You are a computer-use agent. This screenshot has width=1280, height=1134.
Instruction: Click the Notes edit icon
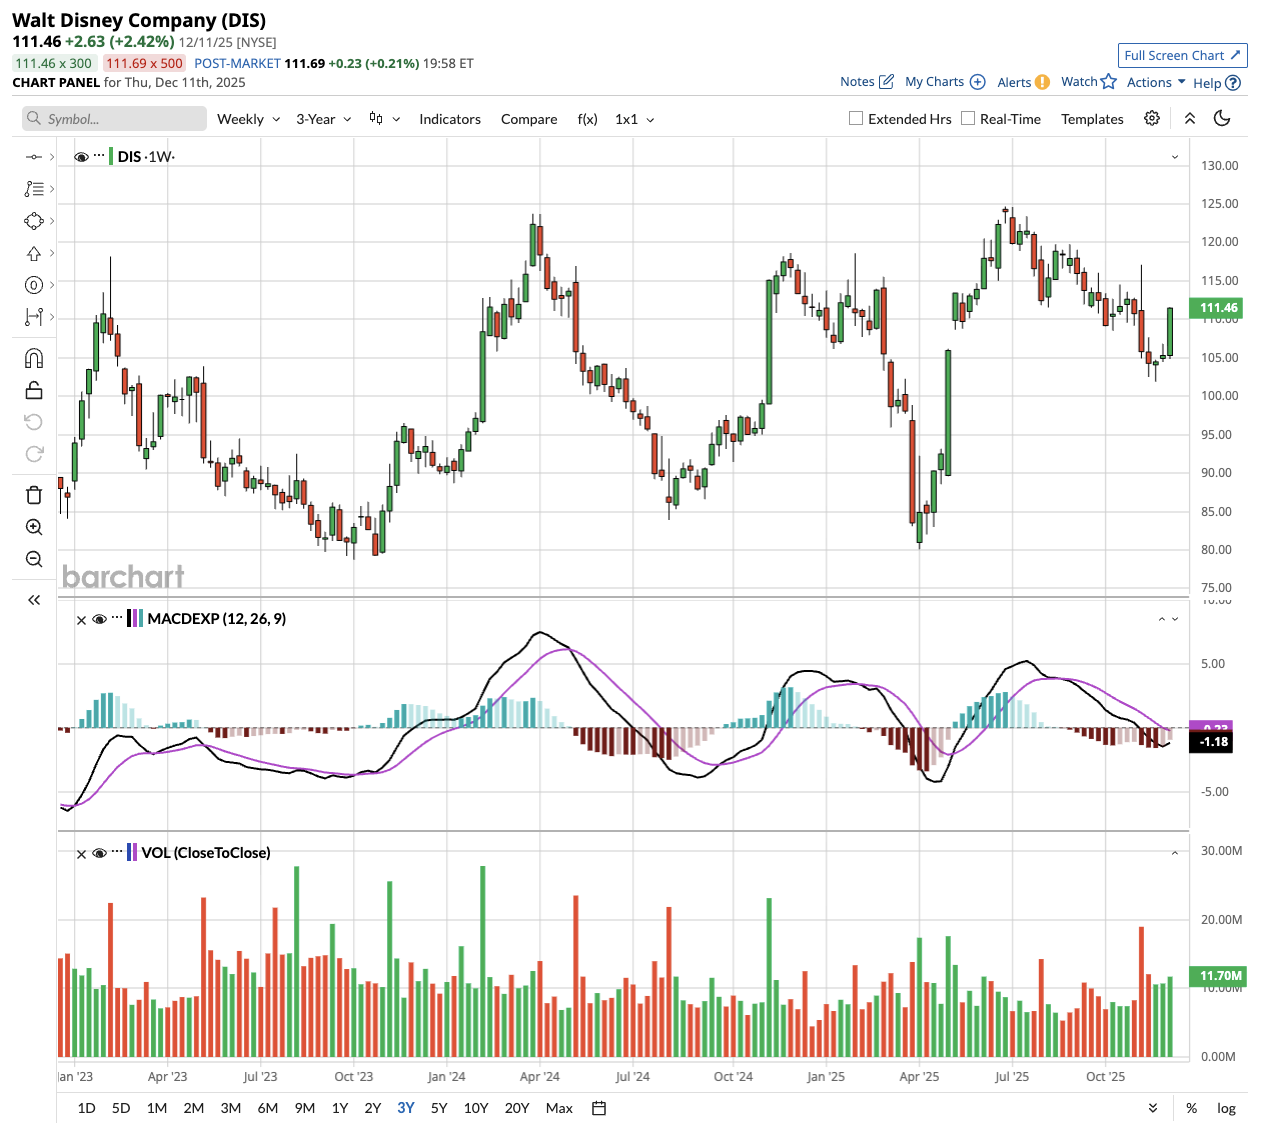886,82
